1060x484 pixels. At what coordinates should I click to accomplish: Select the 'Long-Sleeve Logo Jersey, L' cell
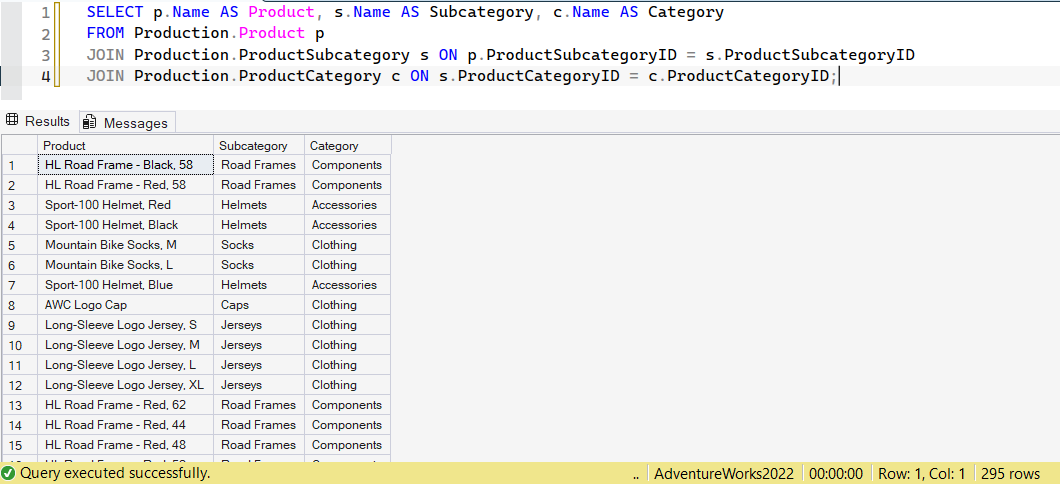126,365
